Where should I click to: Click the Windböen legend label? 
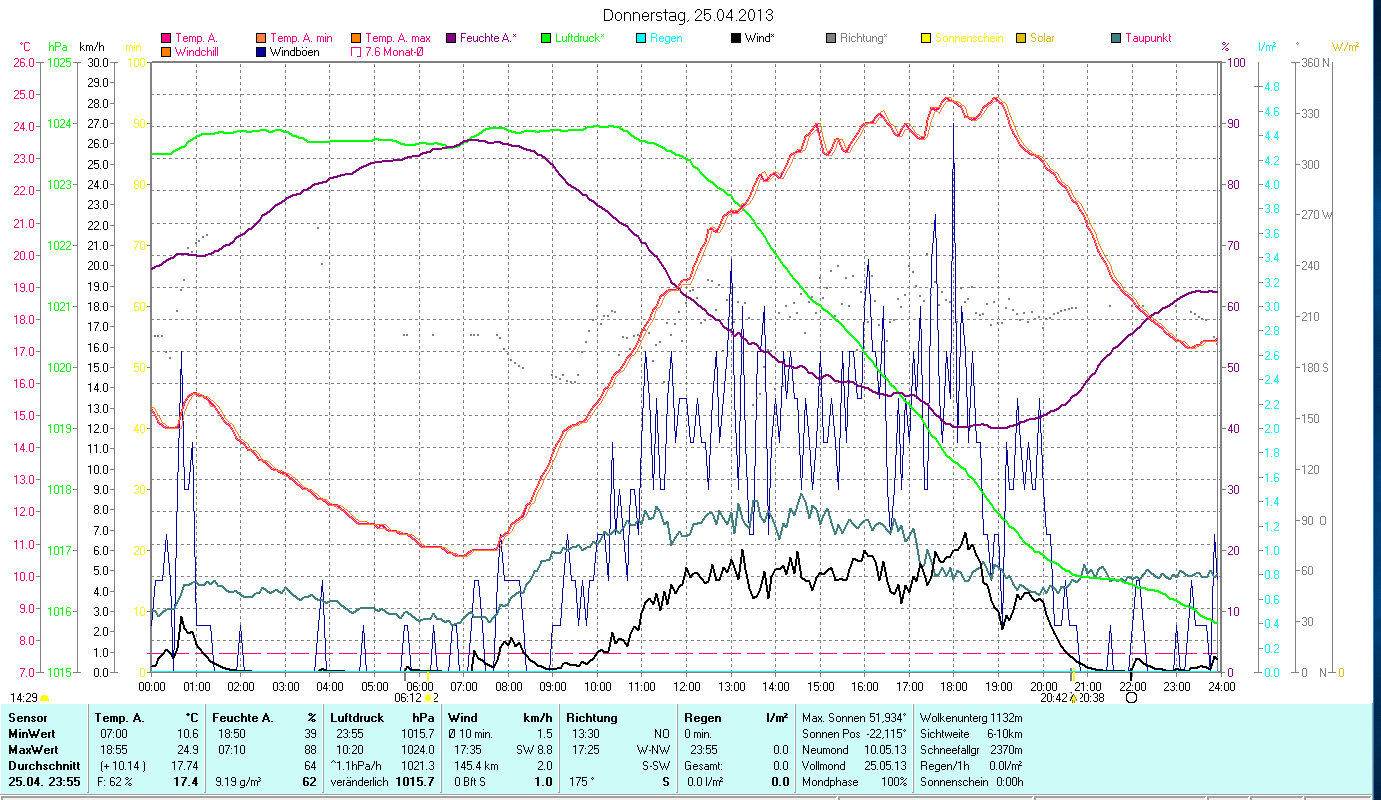pyautogui.click(x=295, y=51)
